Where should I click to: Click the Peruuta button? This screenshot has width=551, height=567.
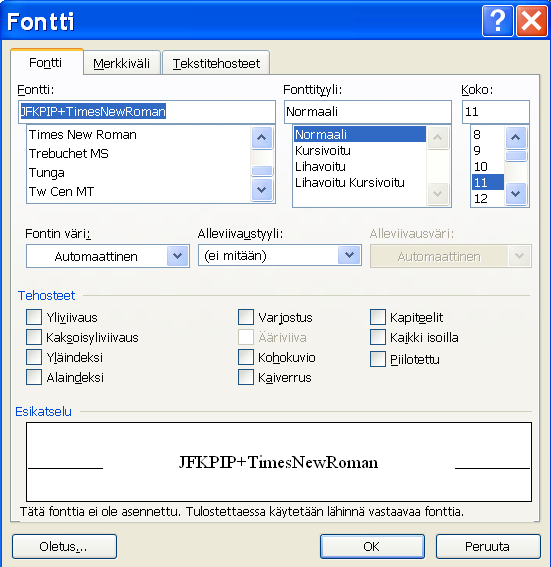488,546
